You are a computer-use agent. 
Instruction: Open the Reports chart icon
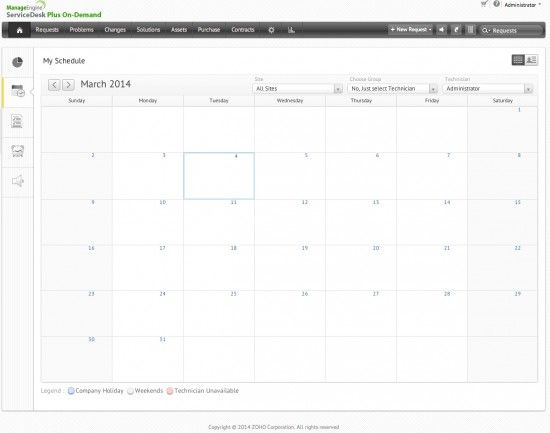click(x=291, y=30)
